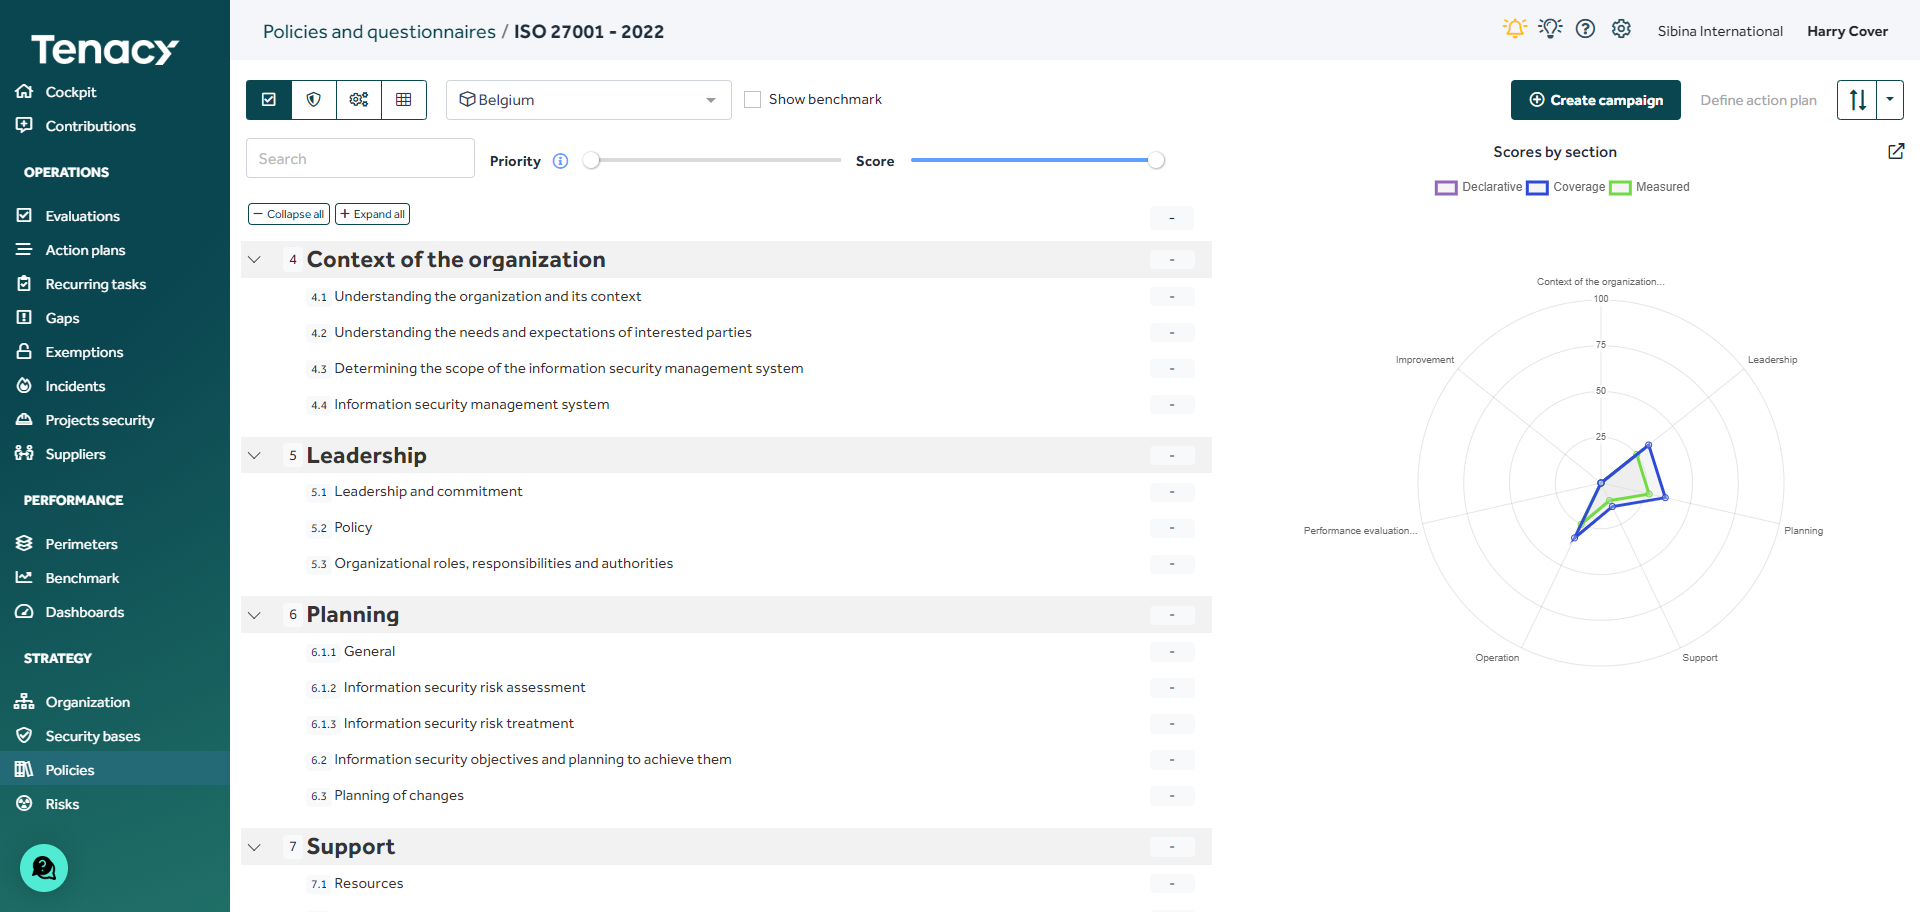The height and width of the screenshot is (912, 1920).
Task: Switch to the shield view icon
Action: [x=314, y=100]
